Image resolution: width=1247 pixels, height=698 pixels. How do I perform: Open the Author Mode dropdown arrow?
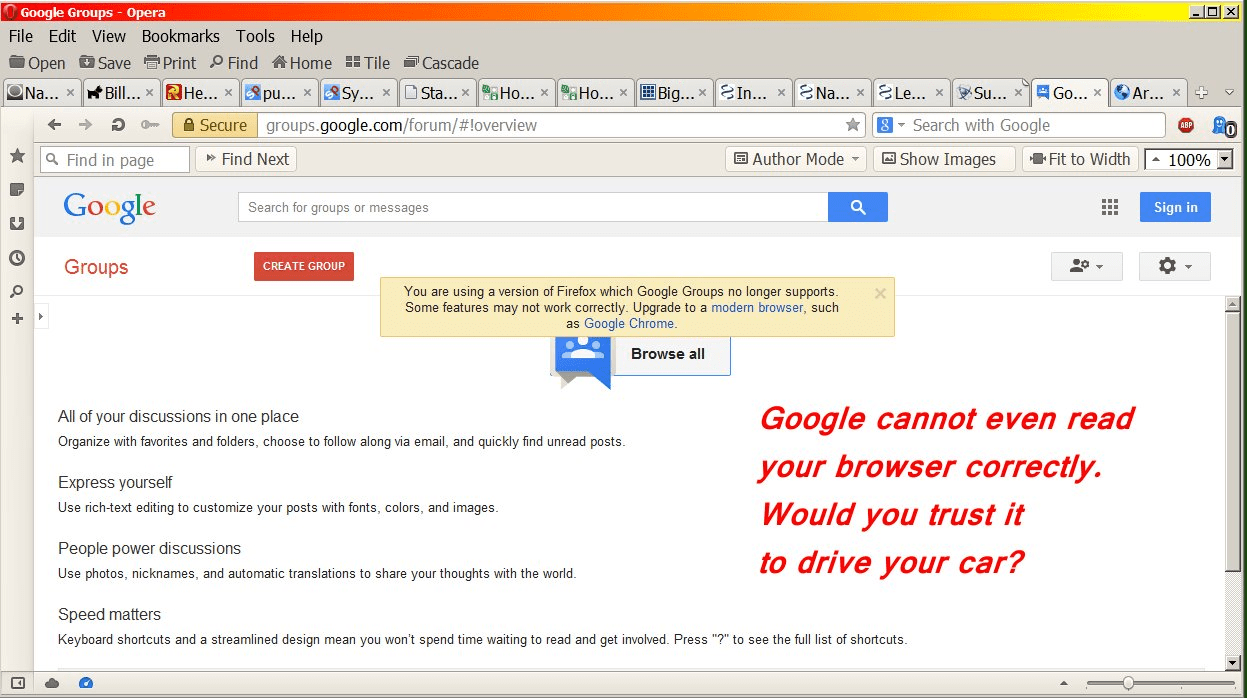[x=856, y=159]
